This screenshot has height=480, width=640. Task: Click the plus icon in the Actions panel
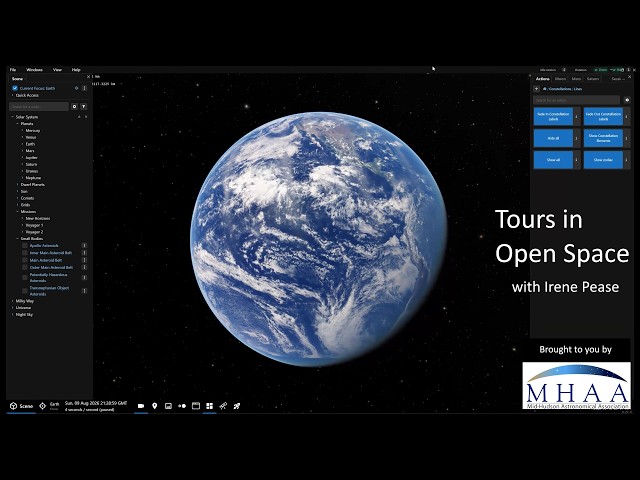pos(537,89)
